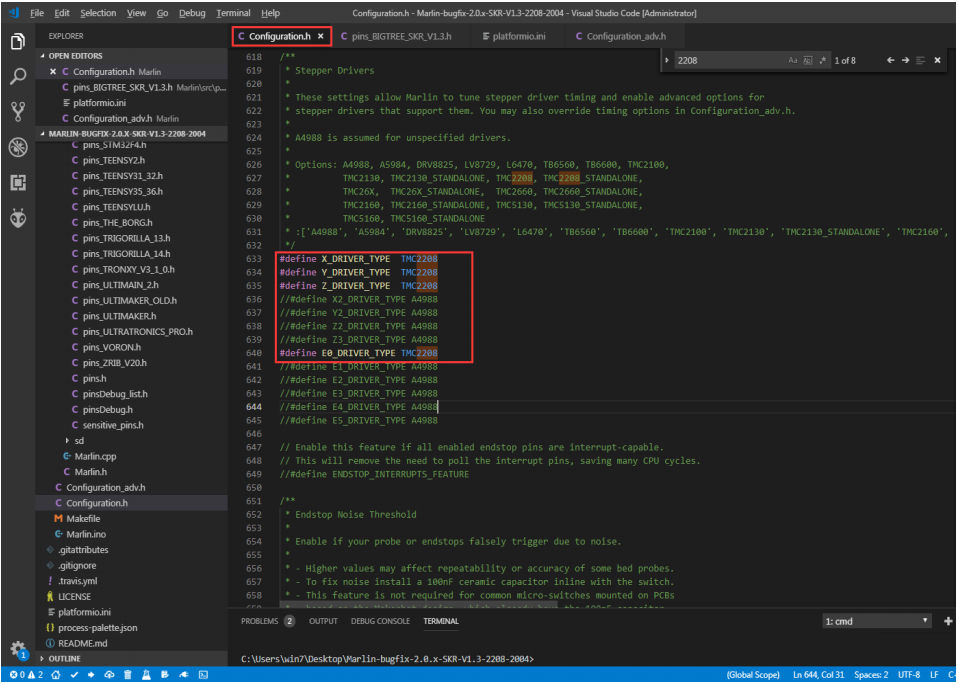Show the Problems panel tab
Viewport: 958px width, 684px height.
[x=259, y=621]
